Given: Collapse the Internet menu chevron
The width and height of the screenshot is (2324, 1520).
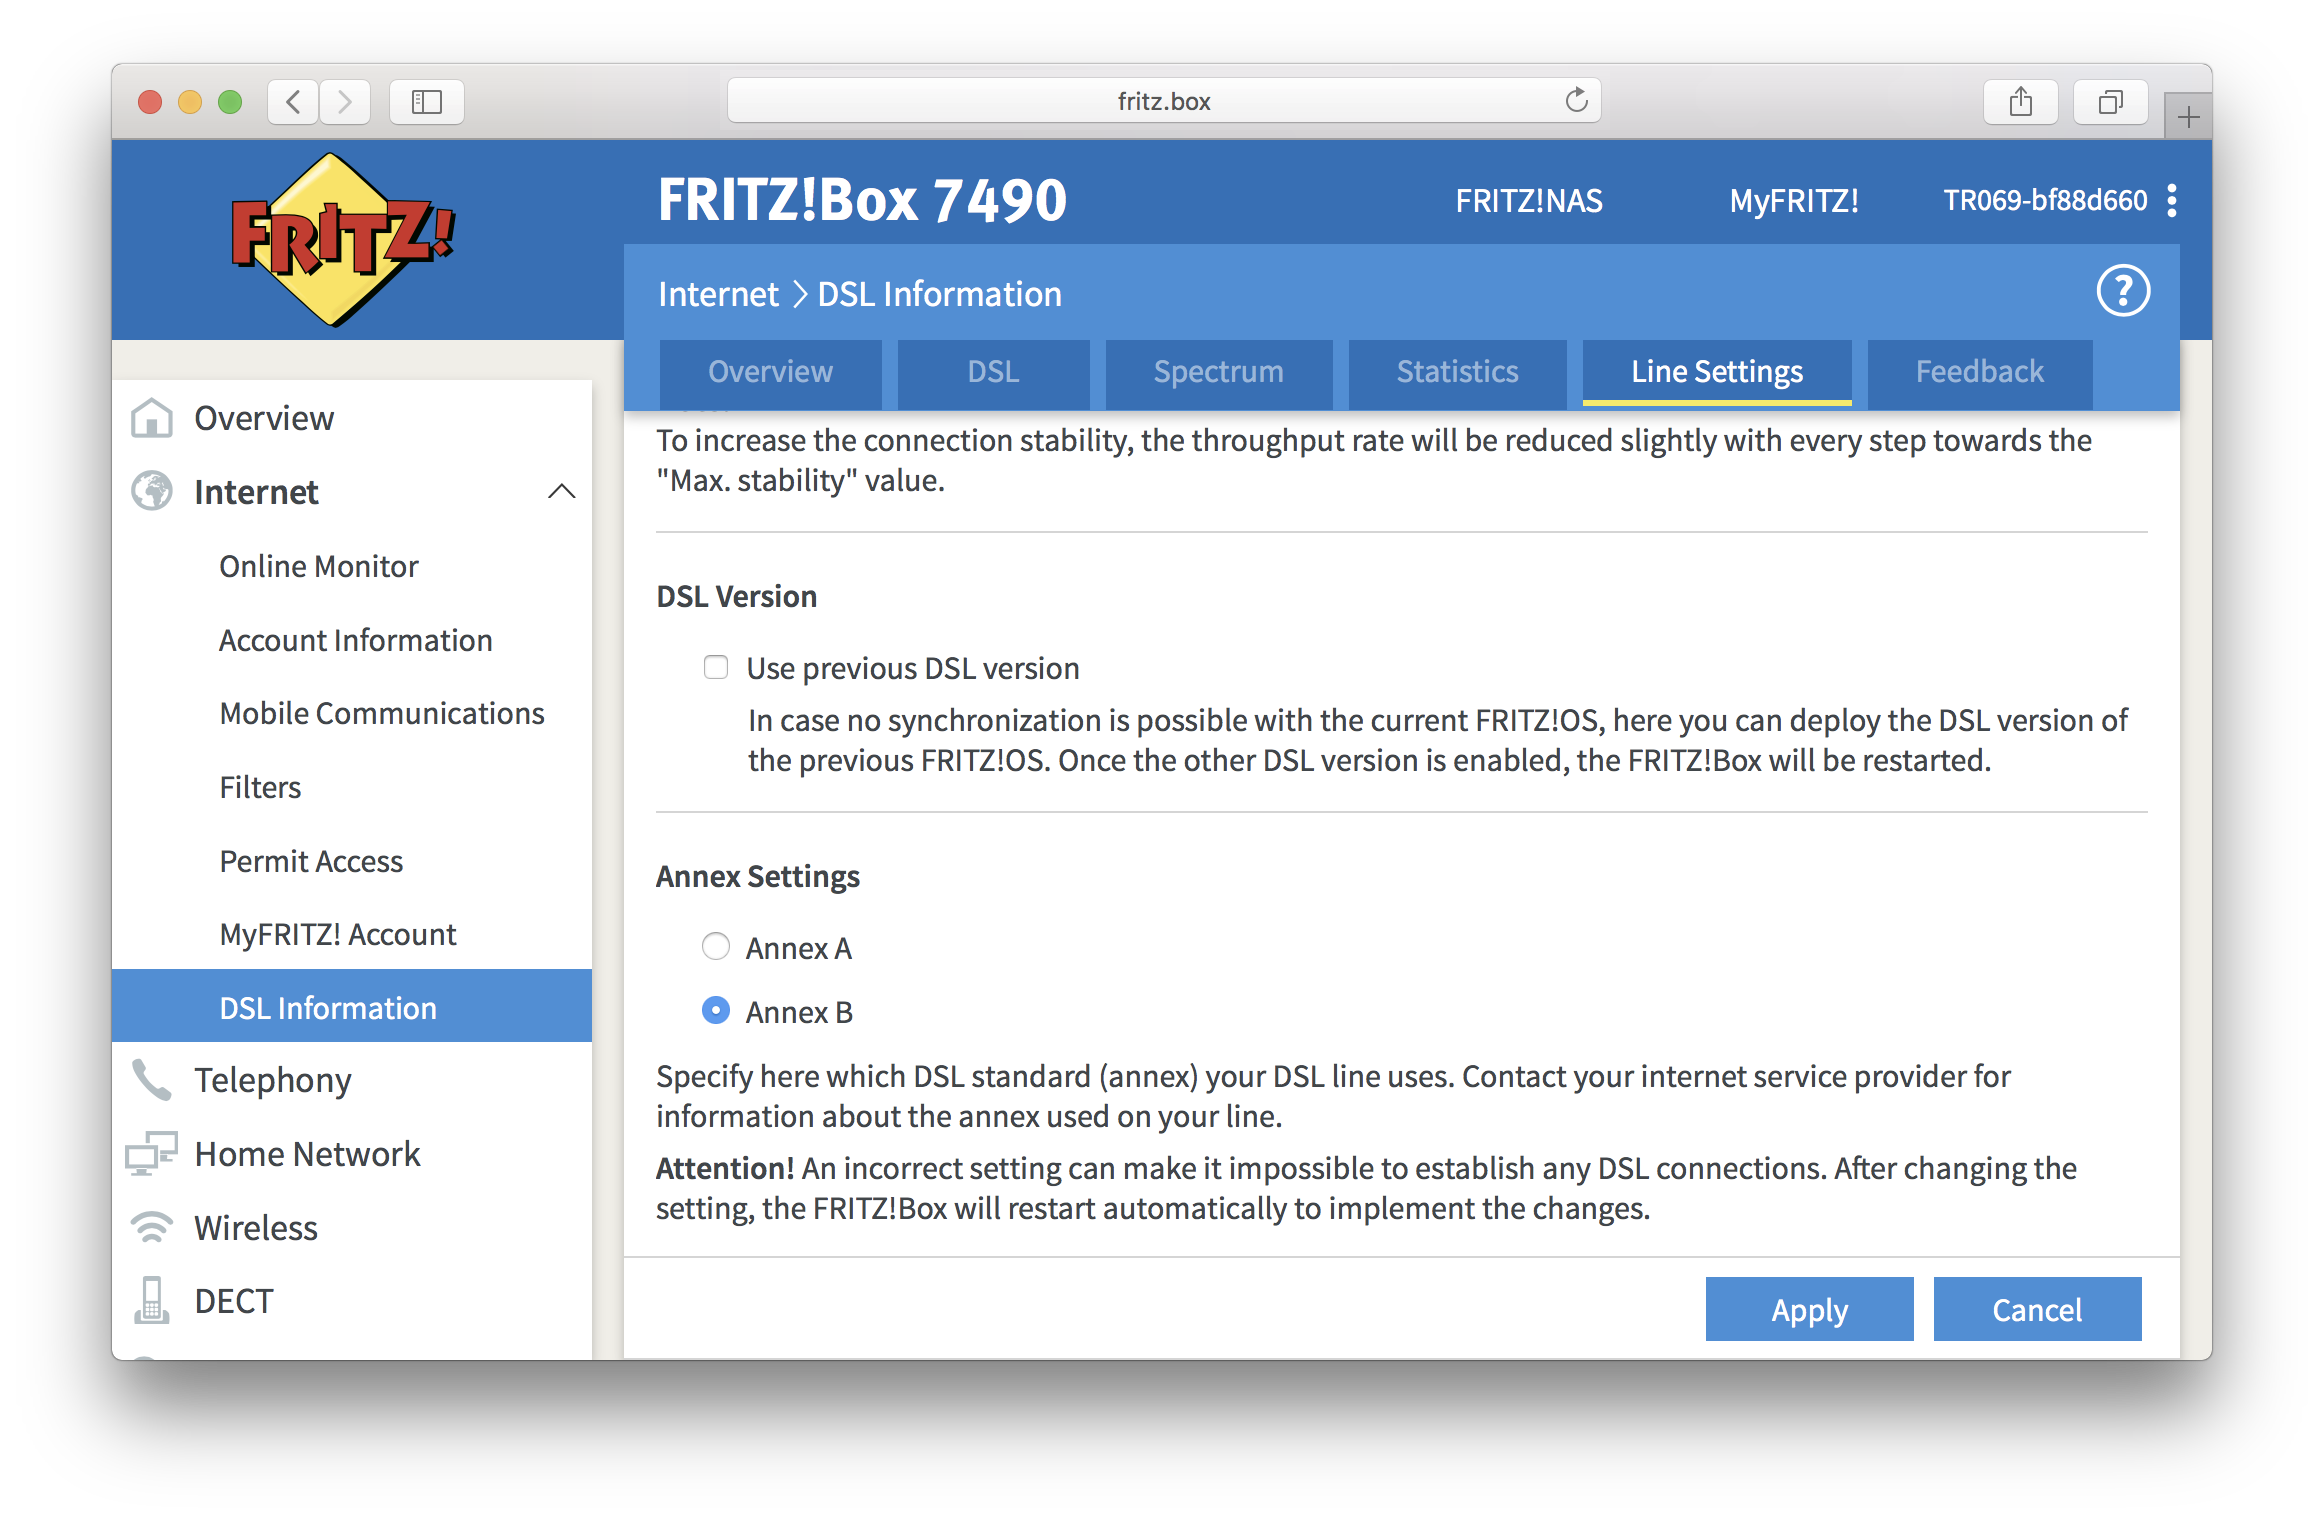Looking at the screenshot, I should click(562, 491).
